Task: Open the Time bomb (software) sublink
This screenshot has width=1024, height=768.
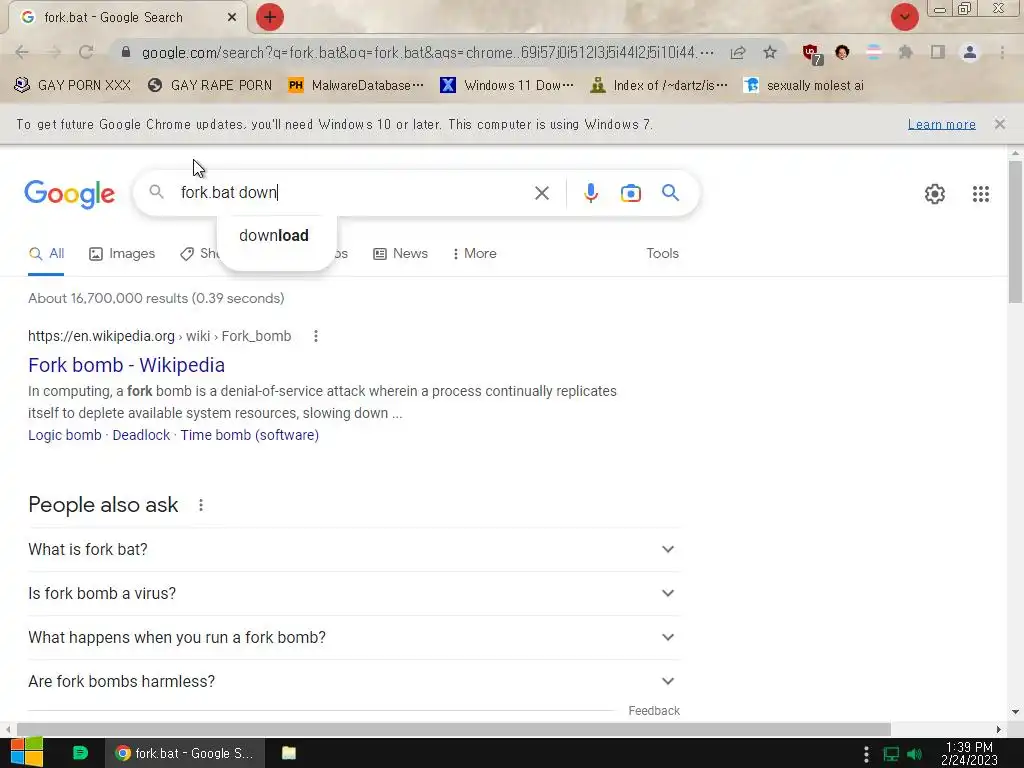Action: 249,435
